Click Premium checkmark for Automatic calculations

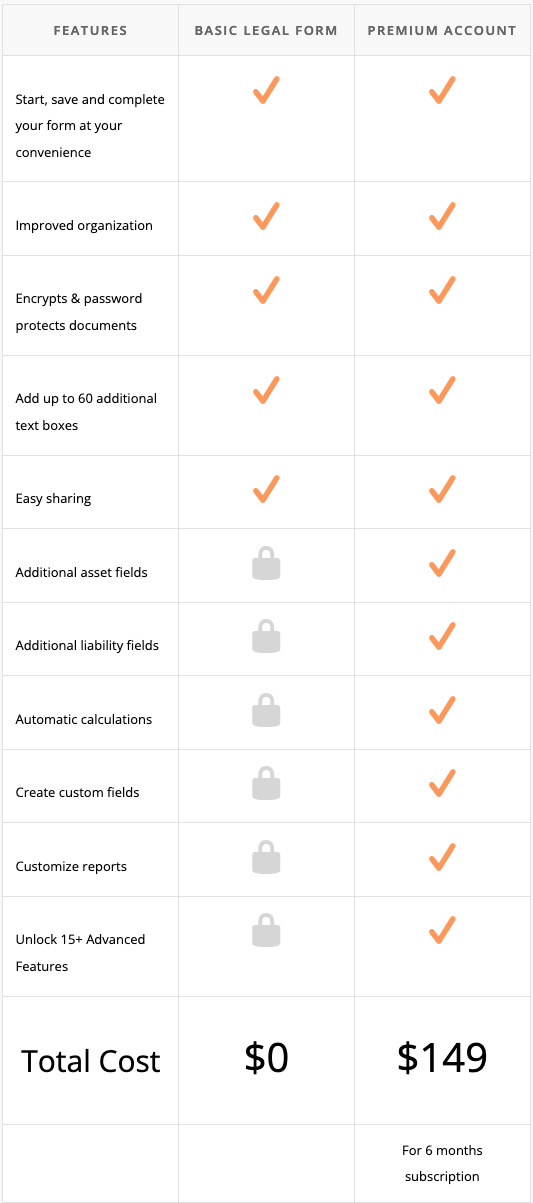tap(442, 710)
